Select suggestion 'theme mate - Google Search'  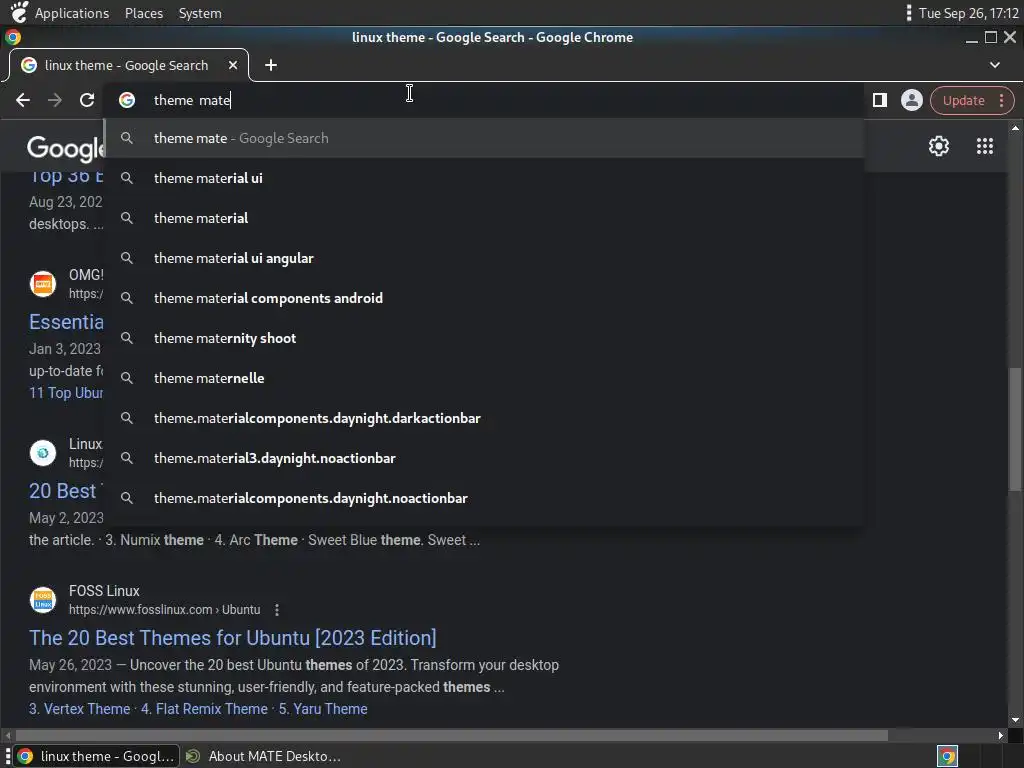point(484,138)
